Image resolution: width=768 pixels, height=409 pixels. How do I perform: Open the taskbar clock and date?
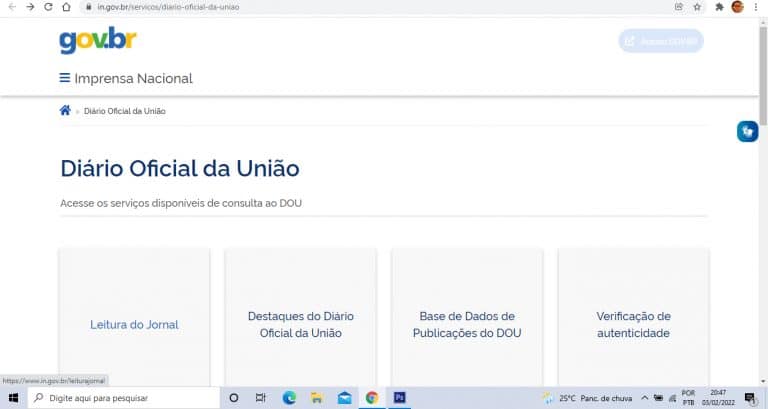pyautogui.click(x=718, y=398)
